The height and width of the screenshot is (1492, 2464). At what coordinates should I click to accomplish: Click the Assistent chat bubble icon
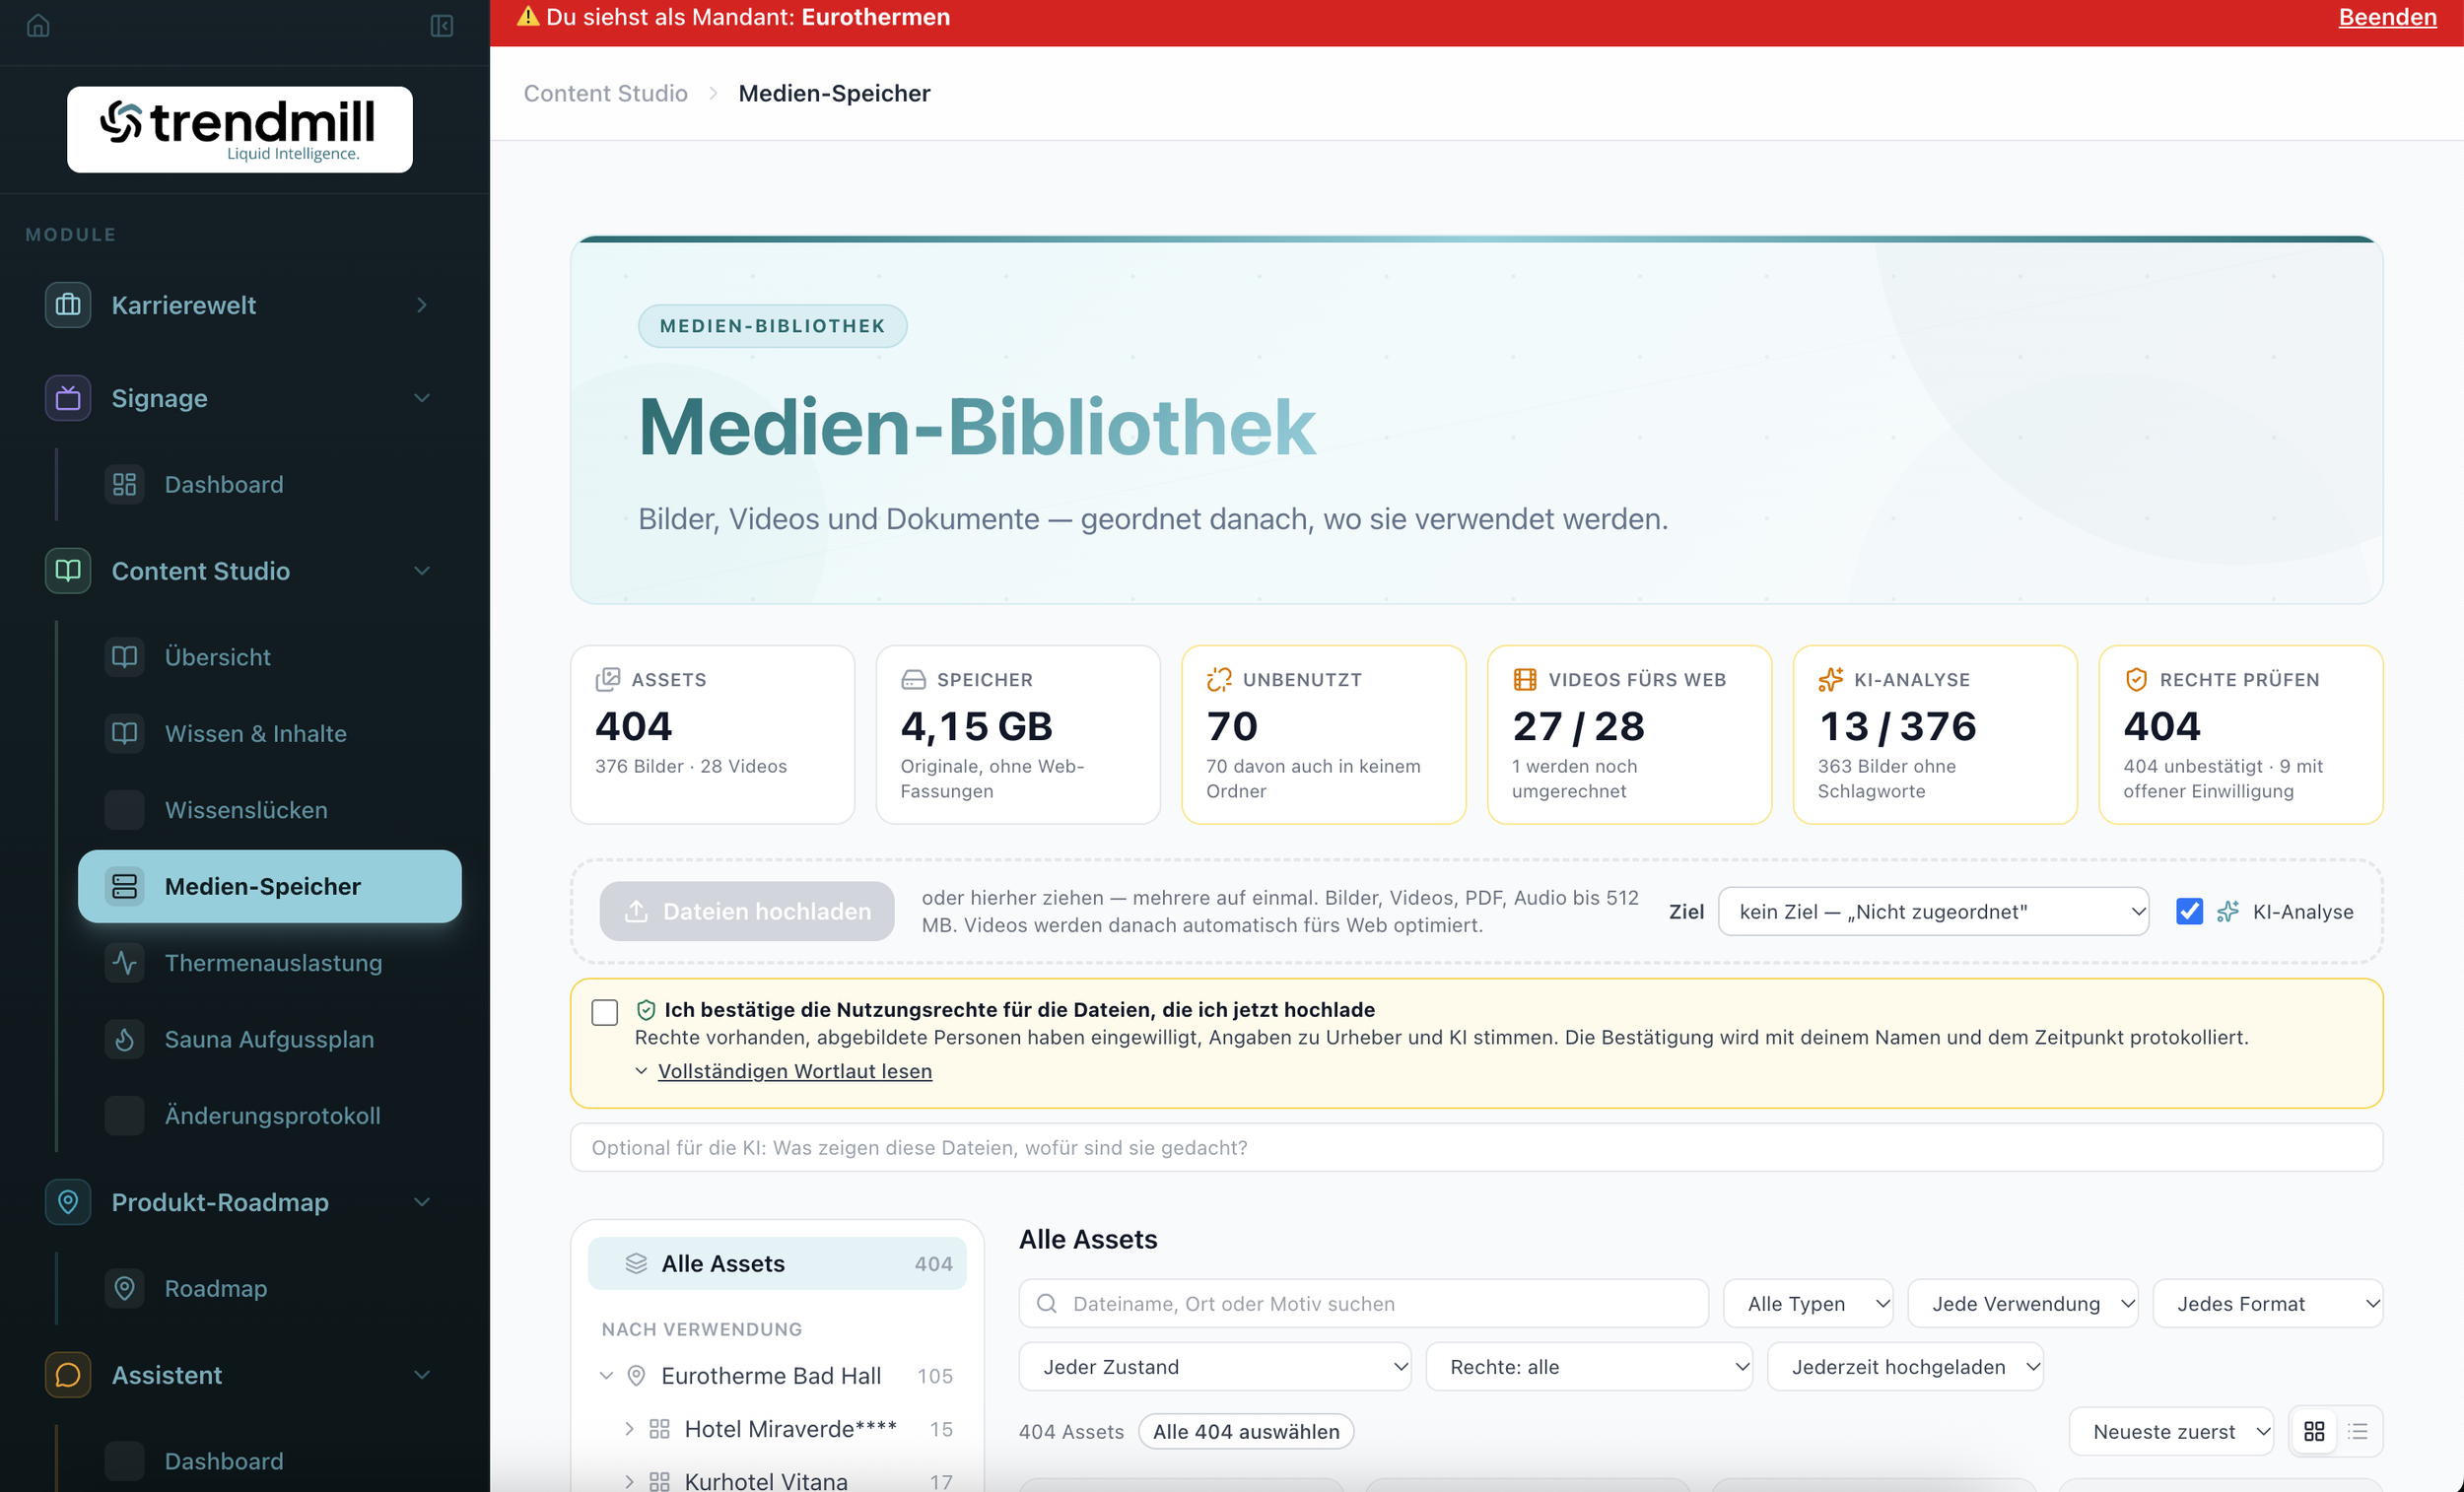(68, 1375)
